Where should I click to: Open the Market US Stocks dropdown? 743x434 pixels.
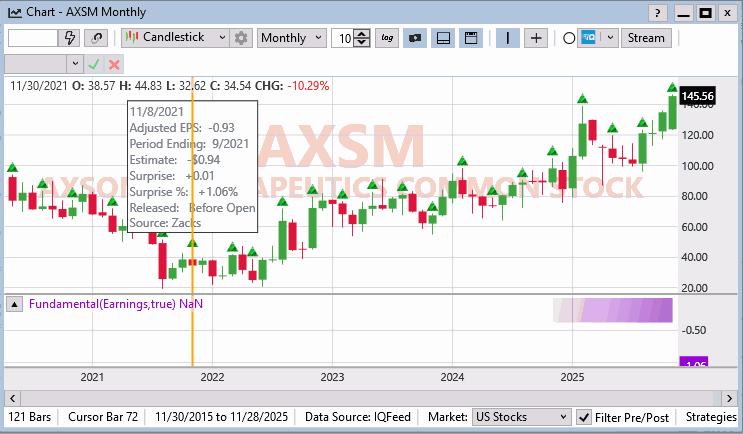[521, 417]
